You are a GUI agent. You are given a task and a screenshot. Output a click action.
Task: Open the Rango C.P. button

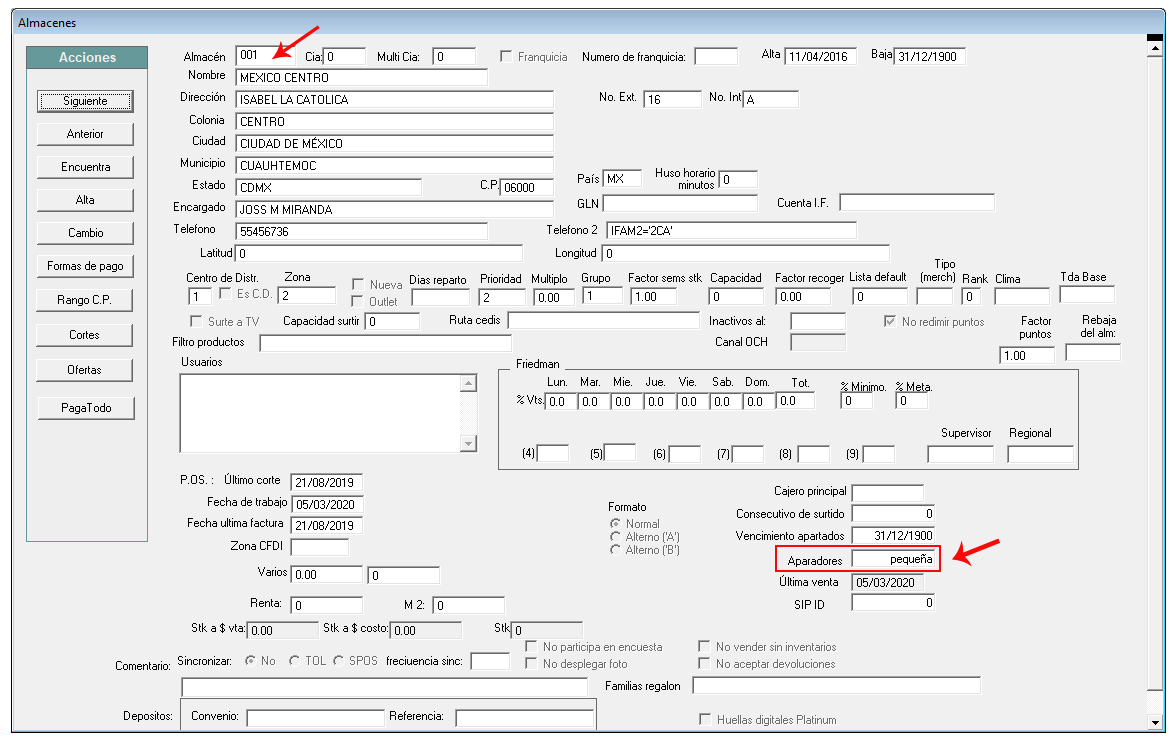point(85,300)
